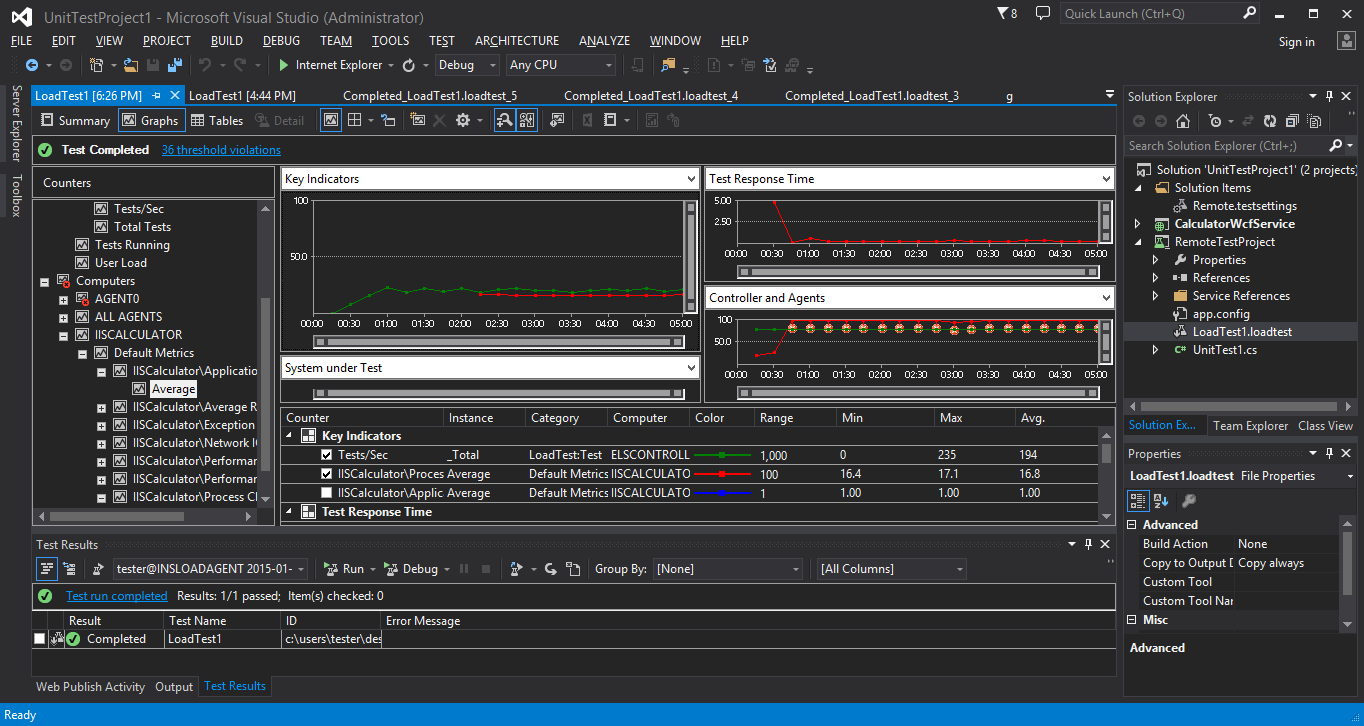Click the notifications flag icon in title bar
This screenshot has width=1364, height=726.
pyautogui.click(x=1004, y=14)
